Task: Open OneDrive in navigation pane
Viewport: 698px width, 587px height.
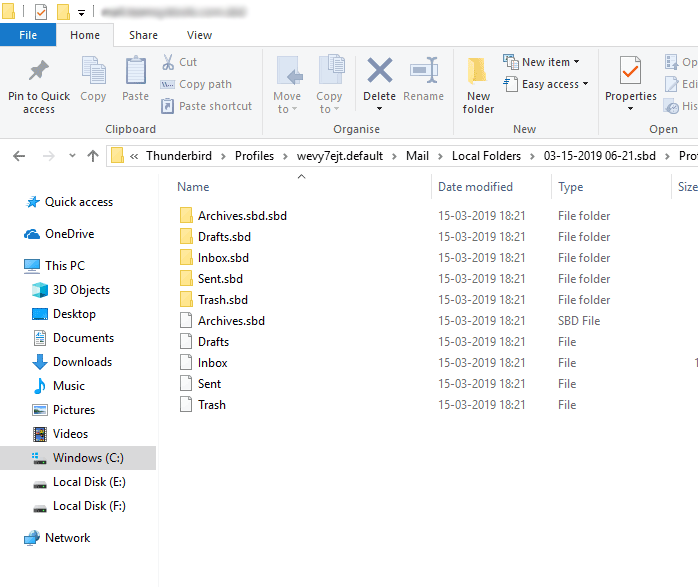Action: (x=69, y=234)
